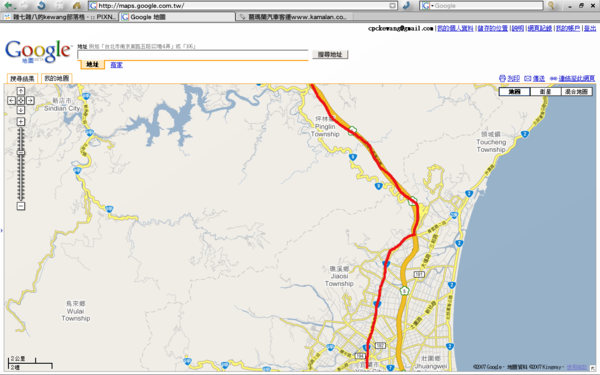
Task: Open the 我的帳戶 account link
Action: coord(568,28)
